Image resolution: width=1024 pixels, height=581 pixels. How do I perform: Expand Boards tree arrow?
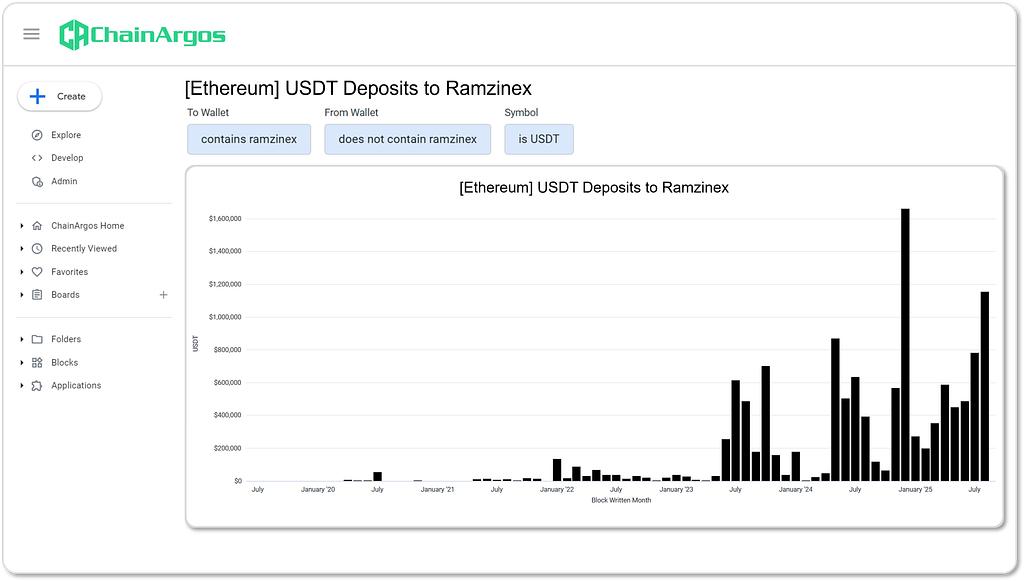tap(22, 295)
